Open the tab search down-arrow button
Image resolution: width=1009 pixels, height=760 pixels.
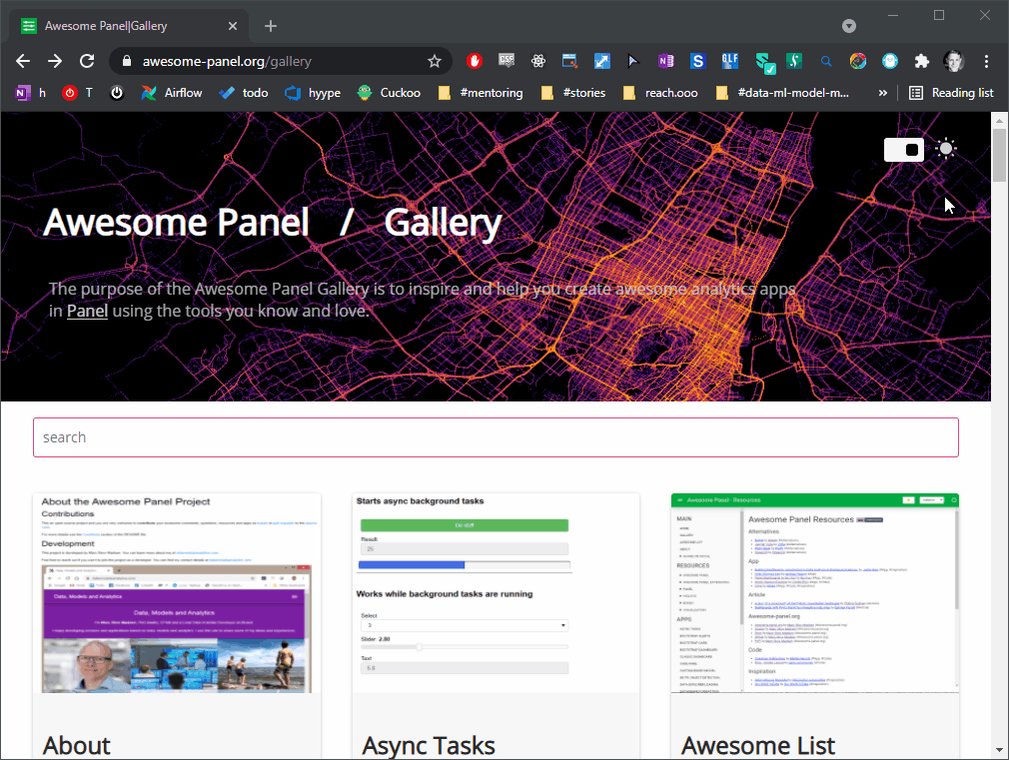(x=849, y=26)
